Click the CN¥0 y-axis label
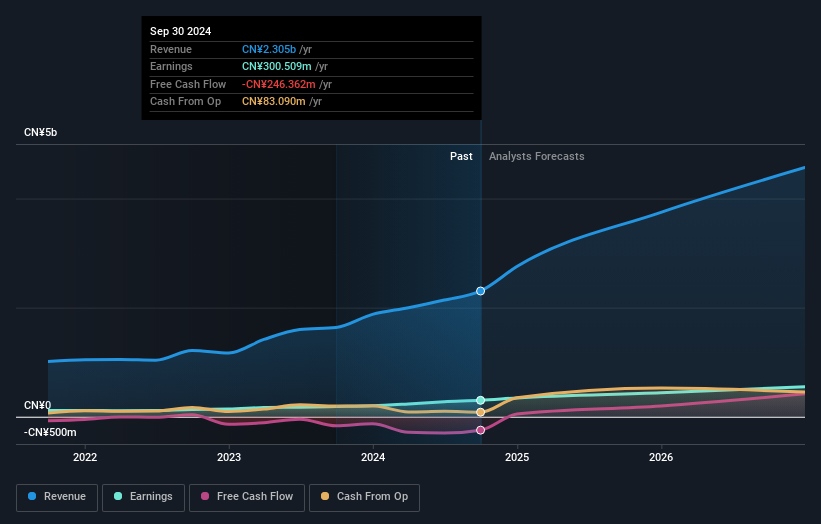Image resolution: width=821 pixels, height=524 pixels. (37, 406)
